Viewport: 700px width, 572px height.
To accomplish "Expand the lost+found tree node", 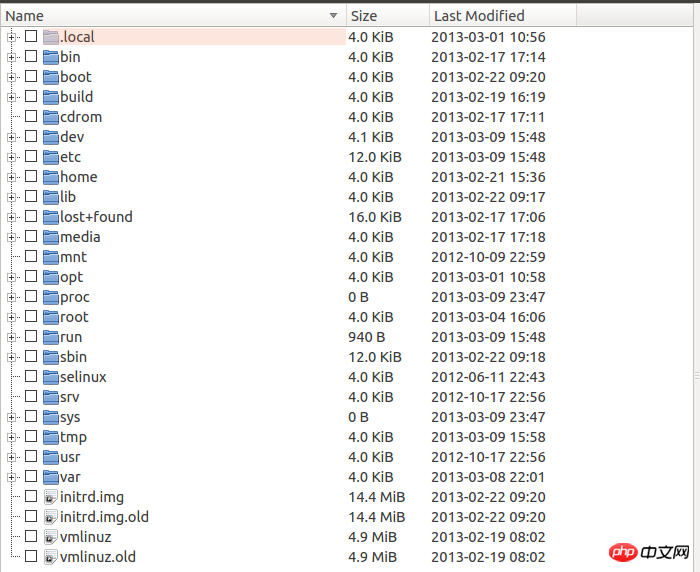I will click(x=11, y=217).
